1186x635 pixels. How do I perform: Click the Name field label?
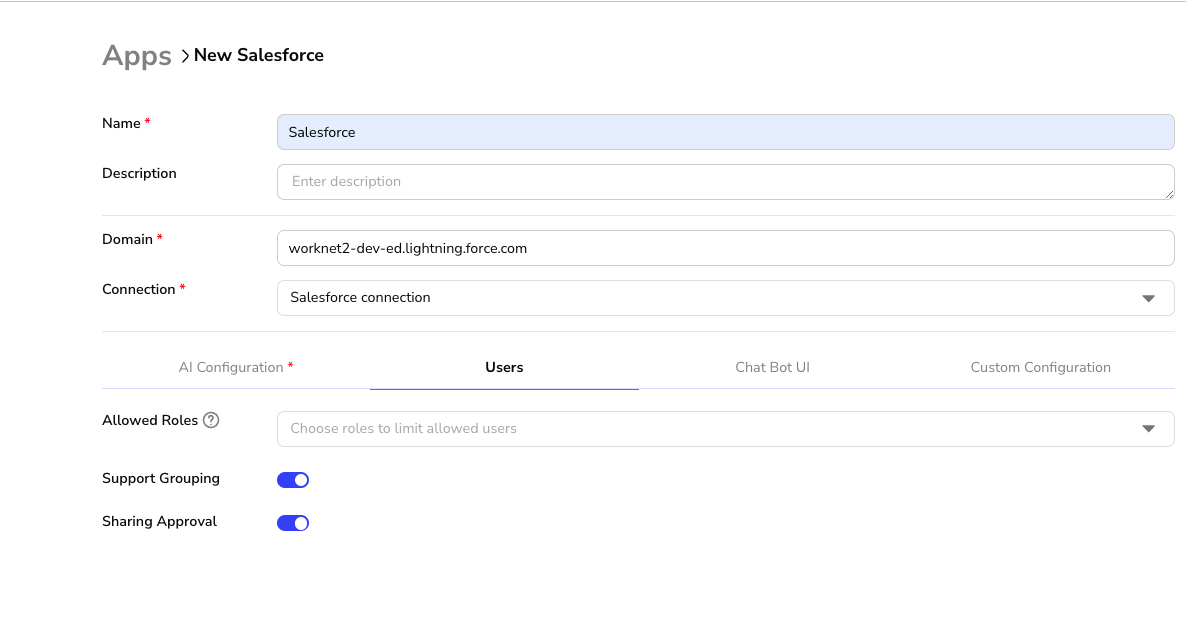tap(121, 124)
